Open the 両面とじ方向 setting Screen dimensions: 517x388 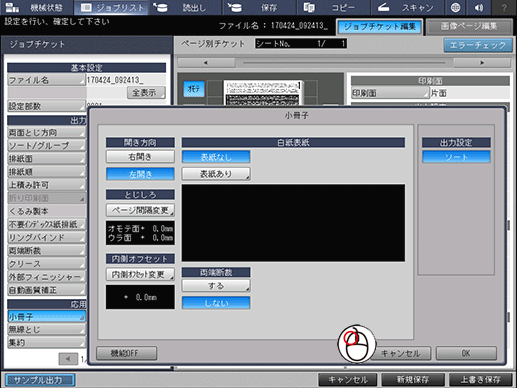[46, 132]
